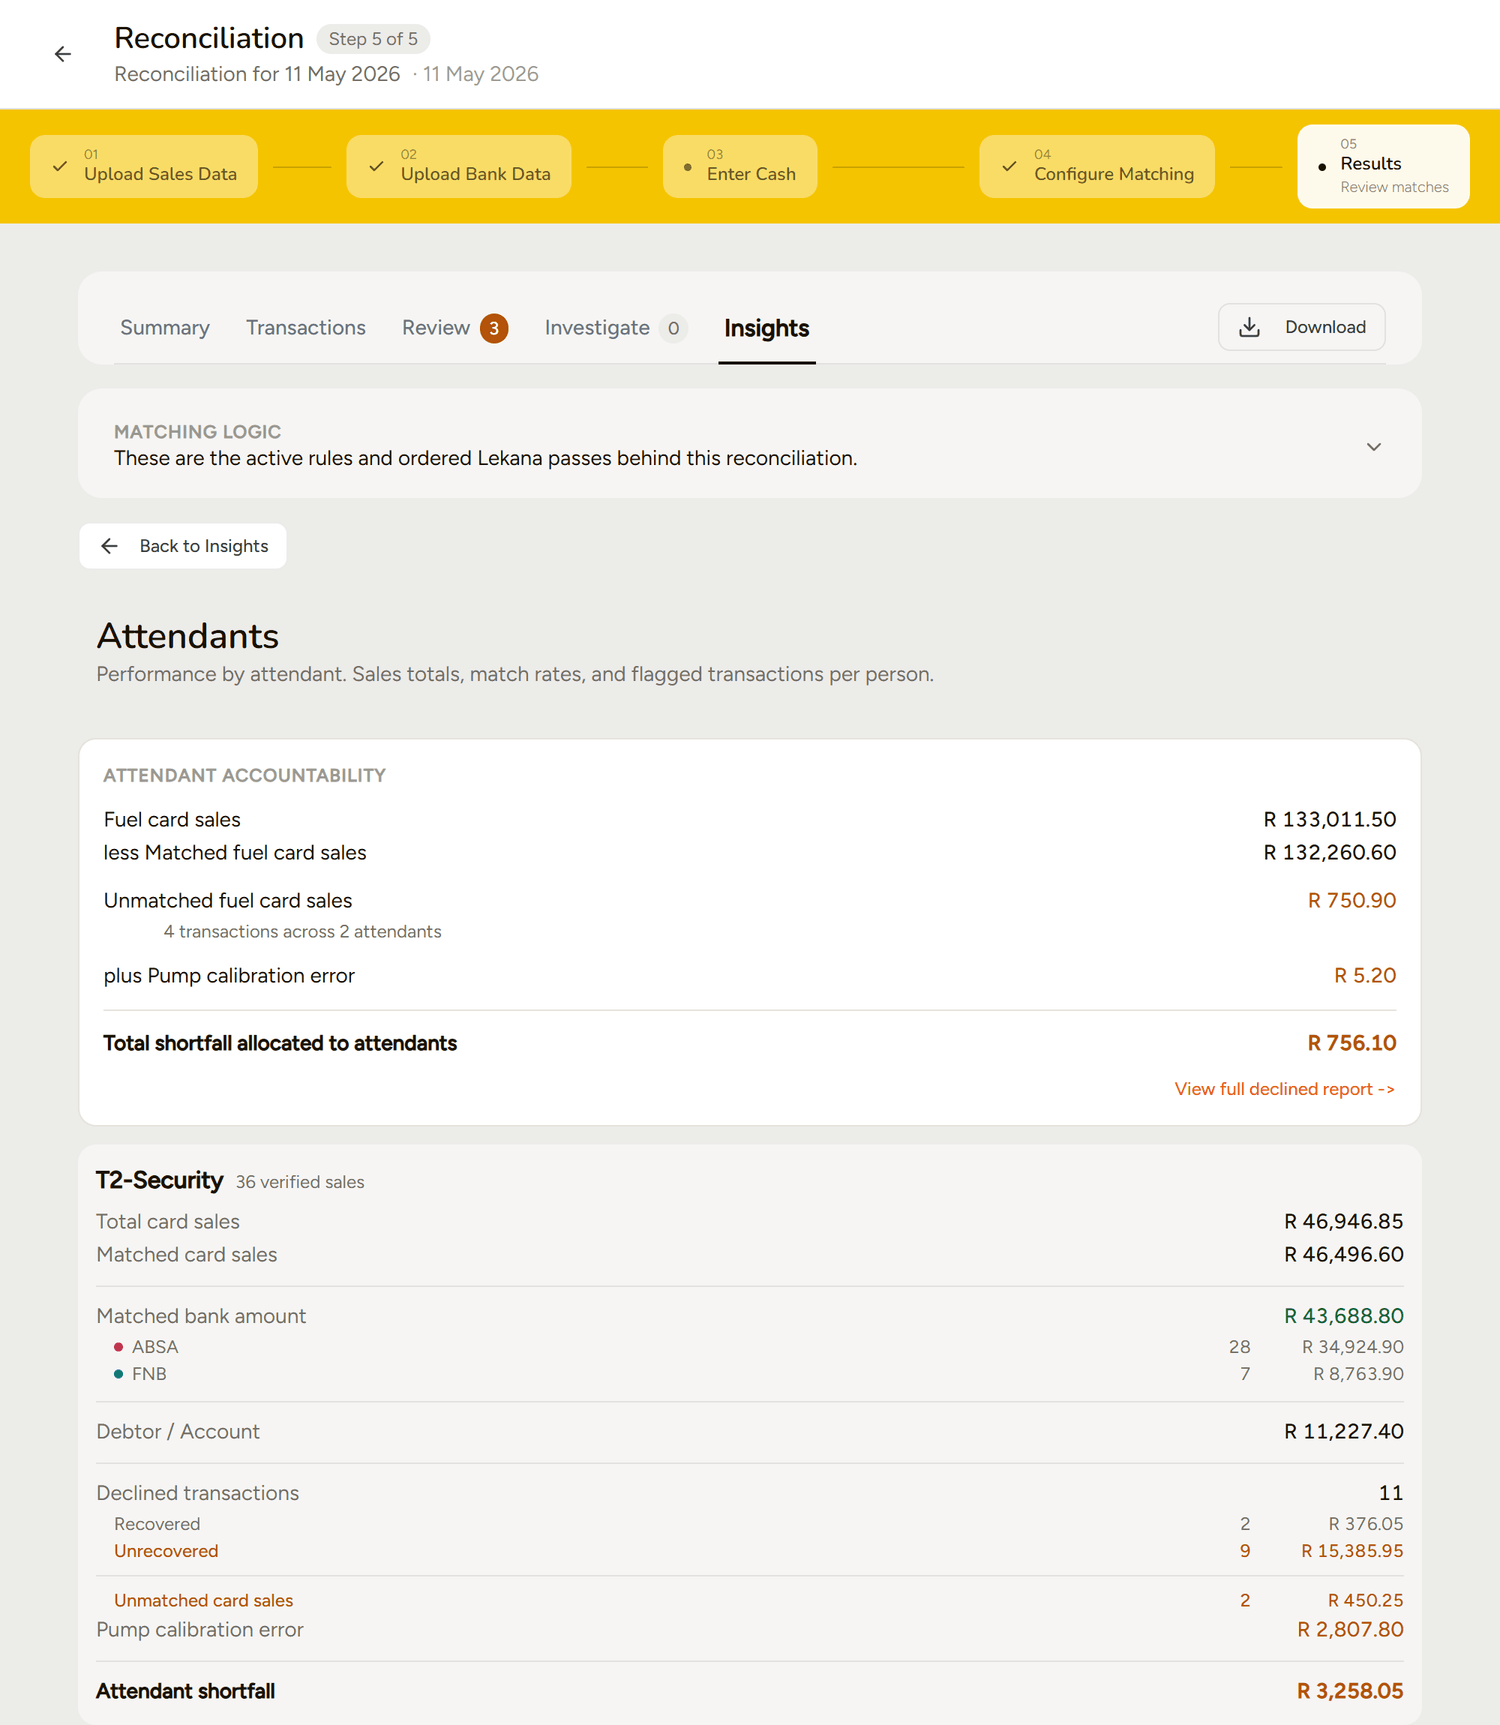Click Total card sales value R 46,946.85
The width and height of the screenshot is (1500, 1725).
pyautogui.click(x=1343, y=1221)
